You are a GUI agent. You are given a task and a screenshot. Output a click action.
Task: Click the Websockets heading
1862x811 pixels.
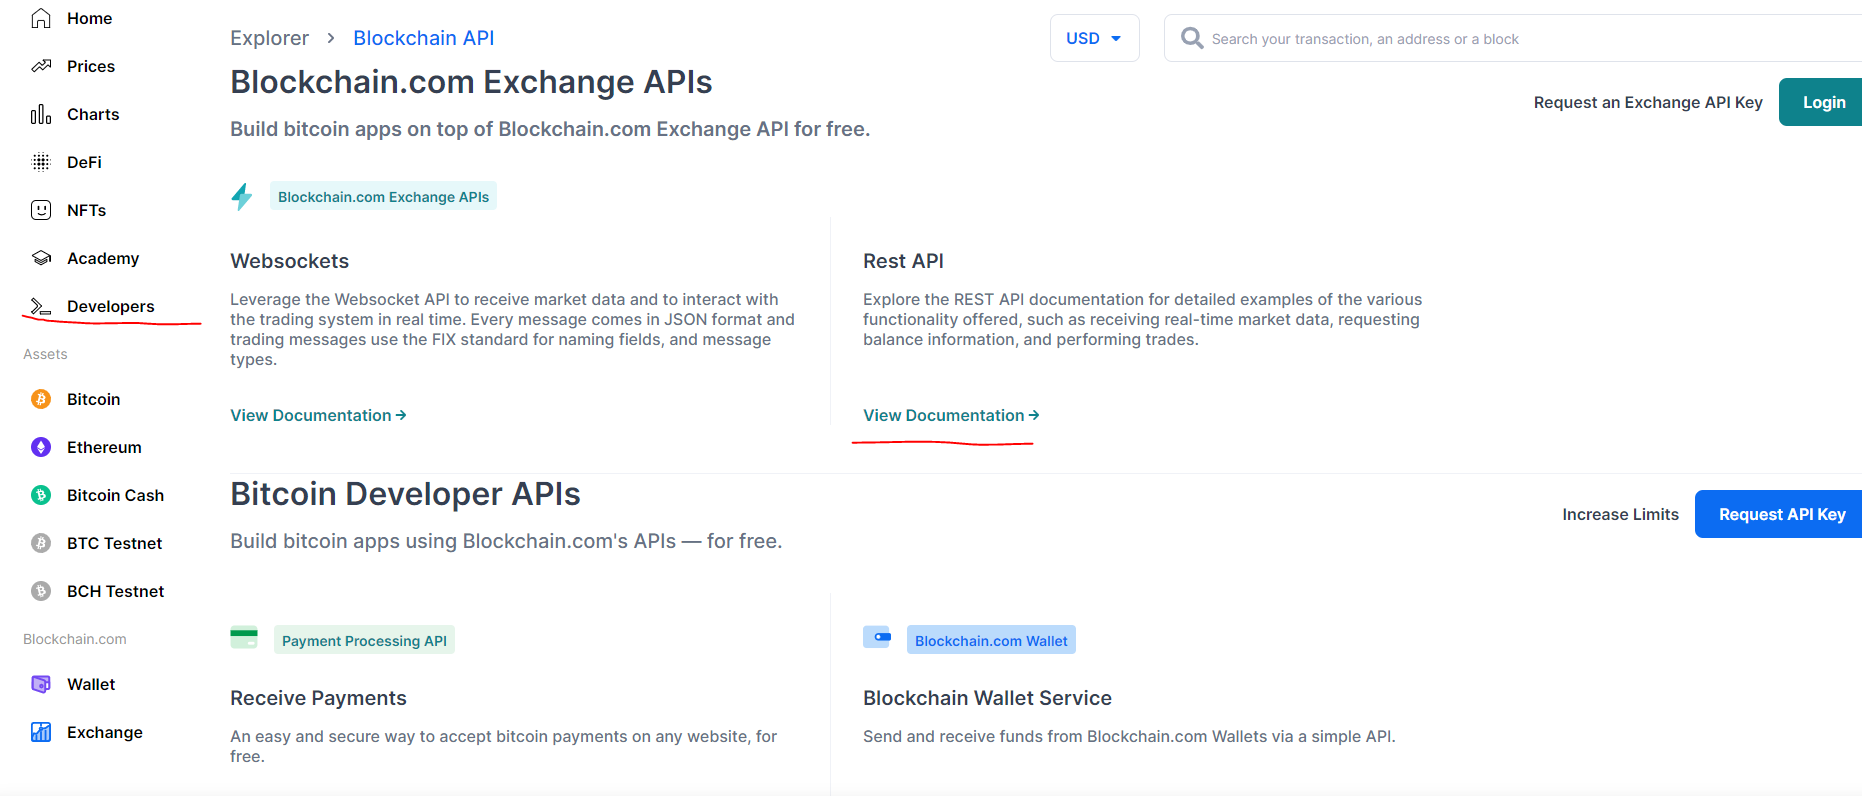(289, 261)
